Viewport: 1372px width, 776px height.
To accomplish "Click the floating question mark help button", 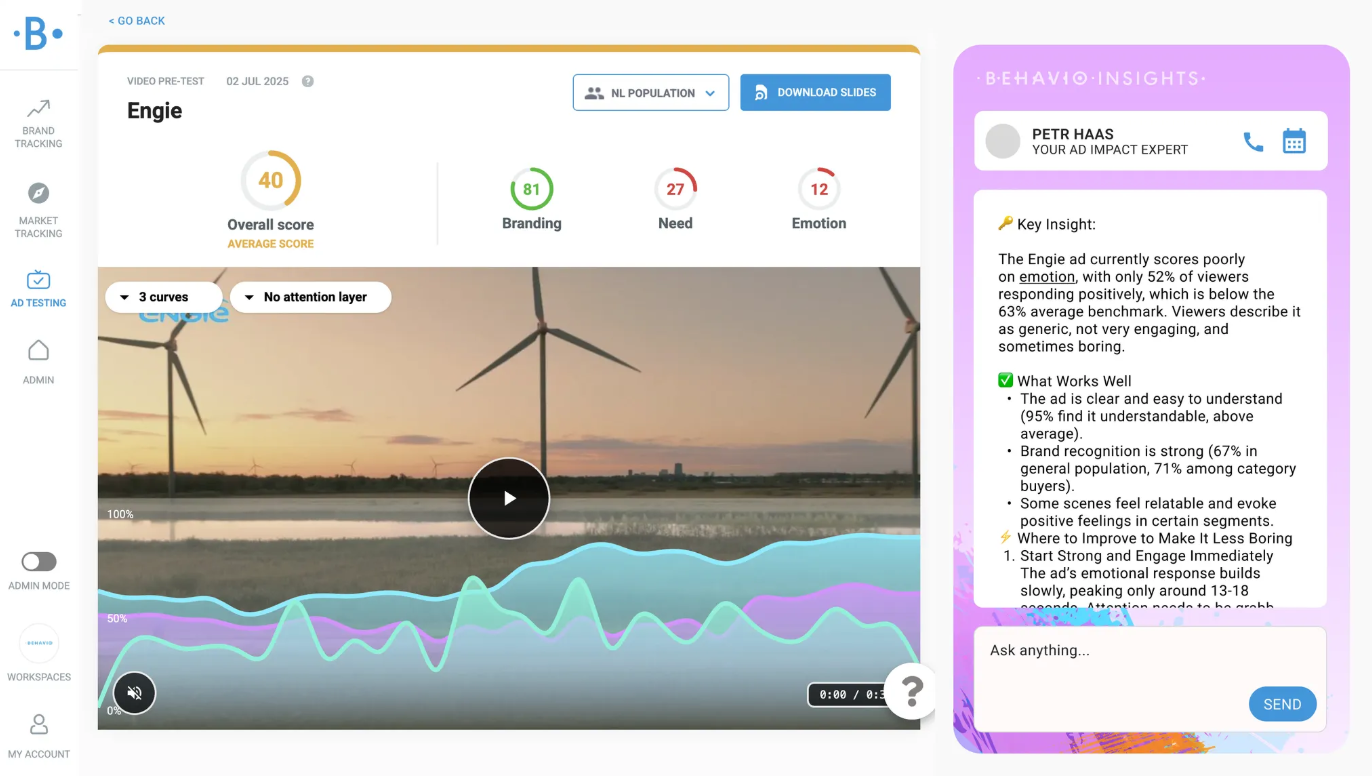I will click(911, 691).
